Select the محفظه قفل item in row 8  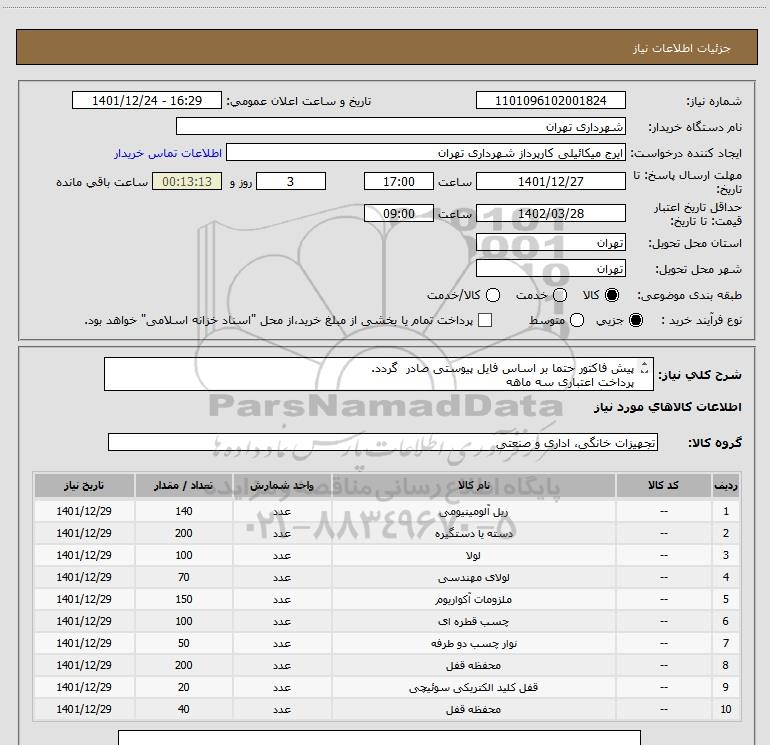click(386, 665)
